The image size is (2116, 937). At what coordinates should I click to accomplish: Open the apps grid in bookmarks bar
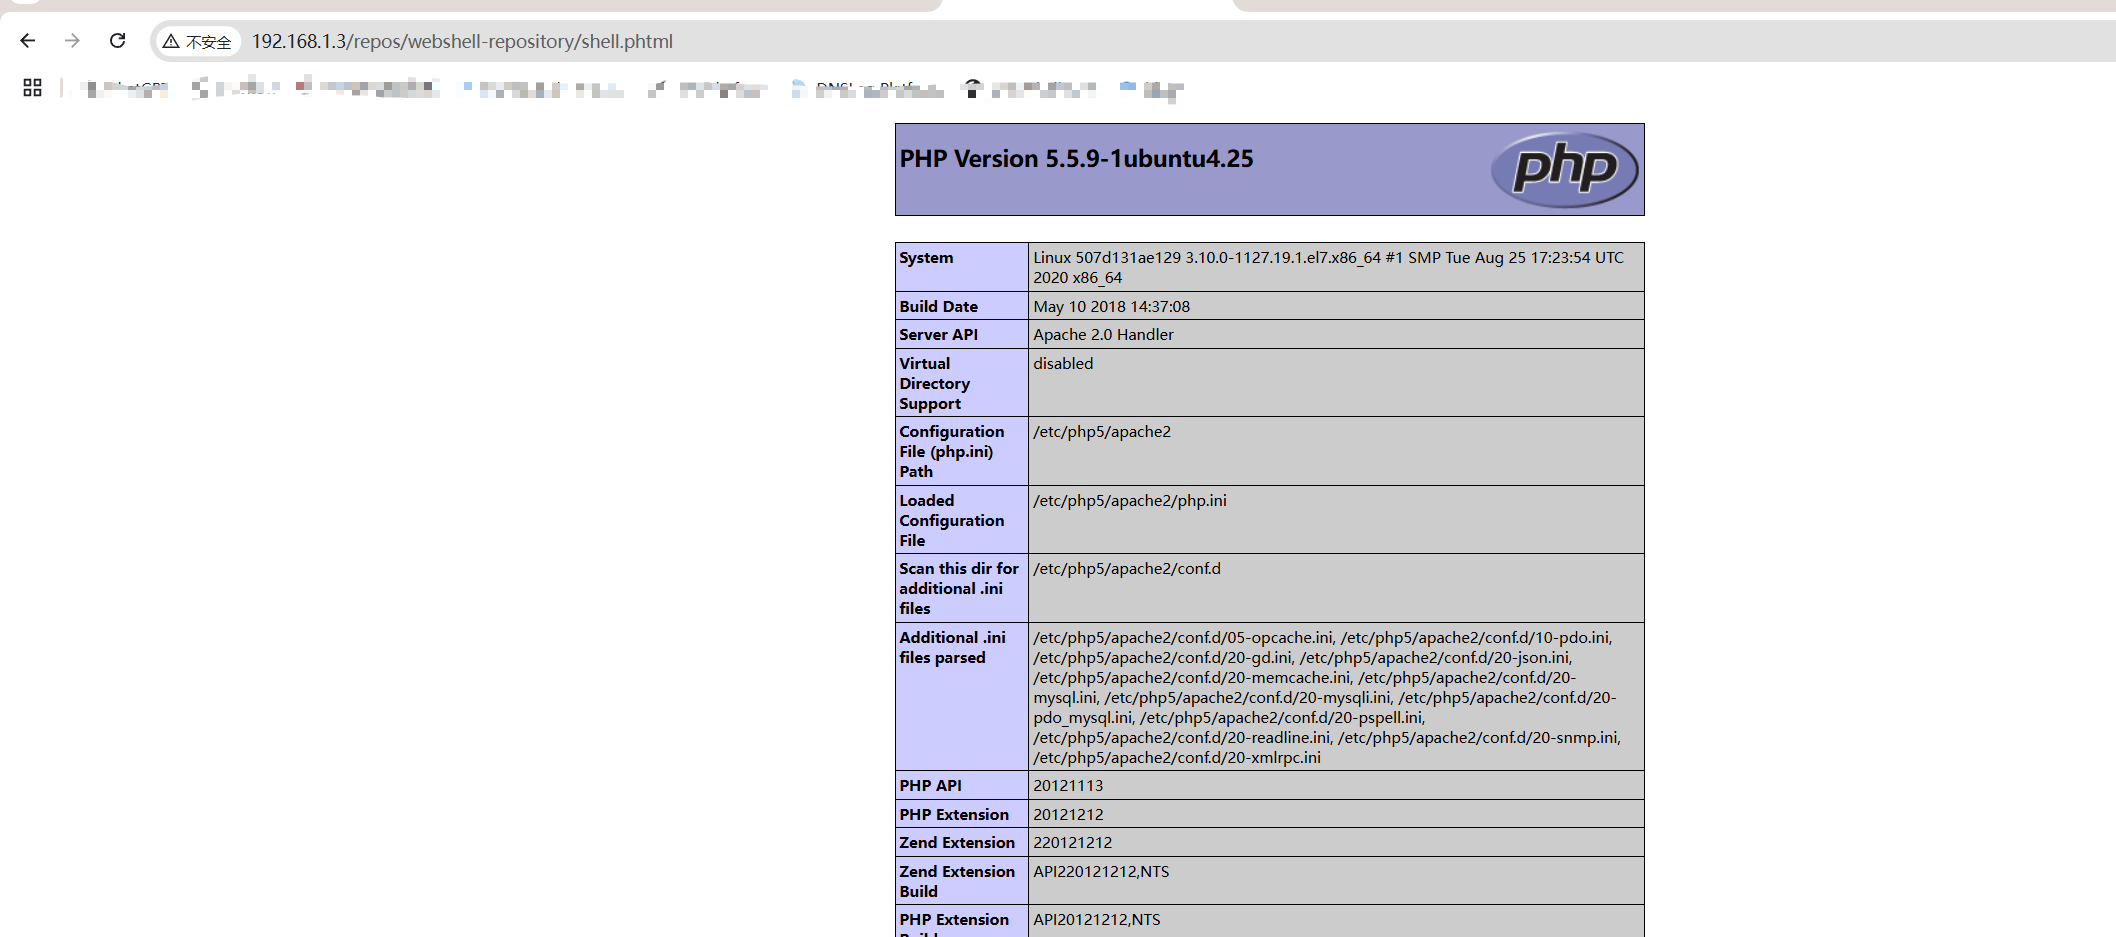click(x=32, y=88)
